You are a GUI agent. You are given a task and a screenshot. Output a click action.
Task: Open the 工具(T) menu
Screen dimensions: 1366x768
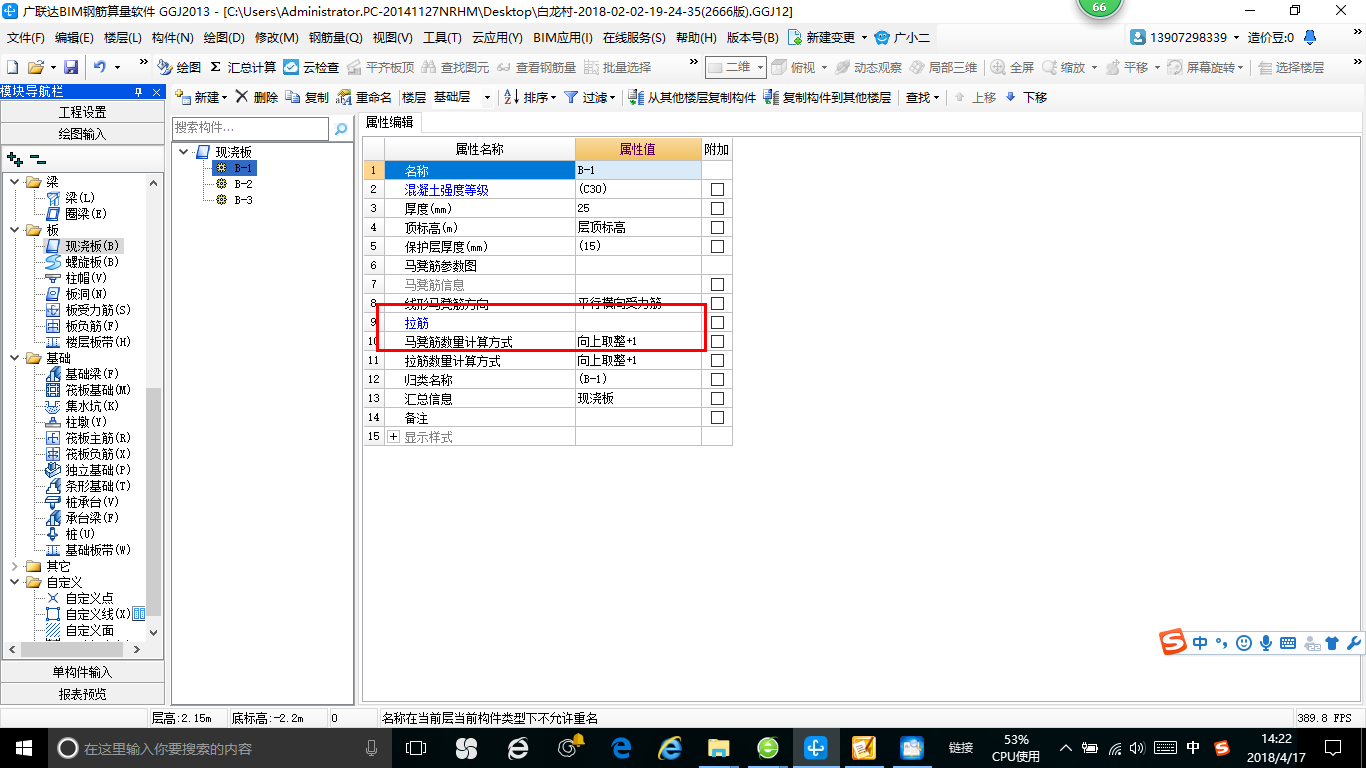(442, 38)
